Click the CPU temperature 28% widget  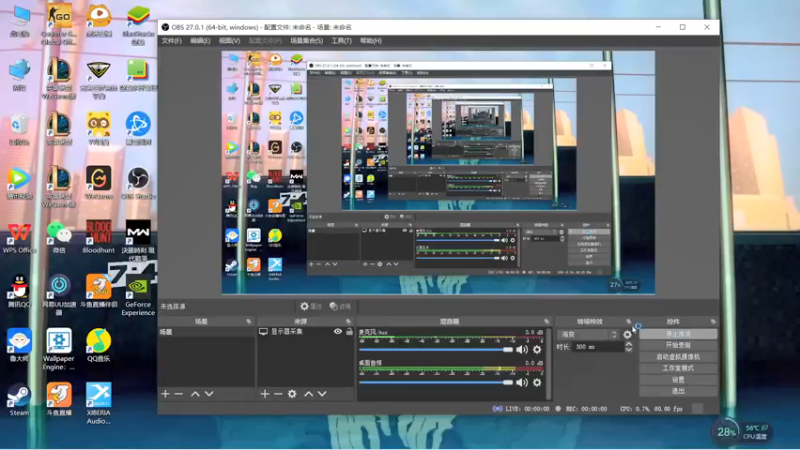(741, 432)
